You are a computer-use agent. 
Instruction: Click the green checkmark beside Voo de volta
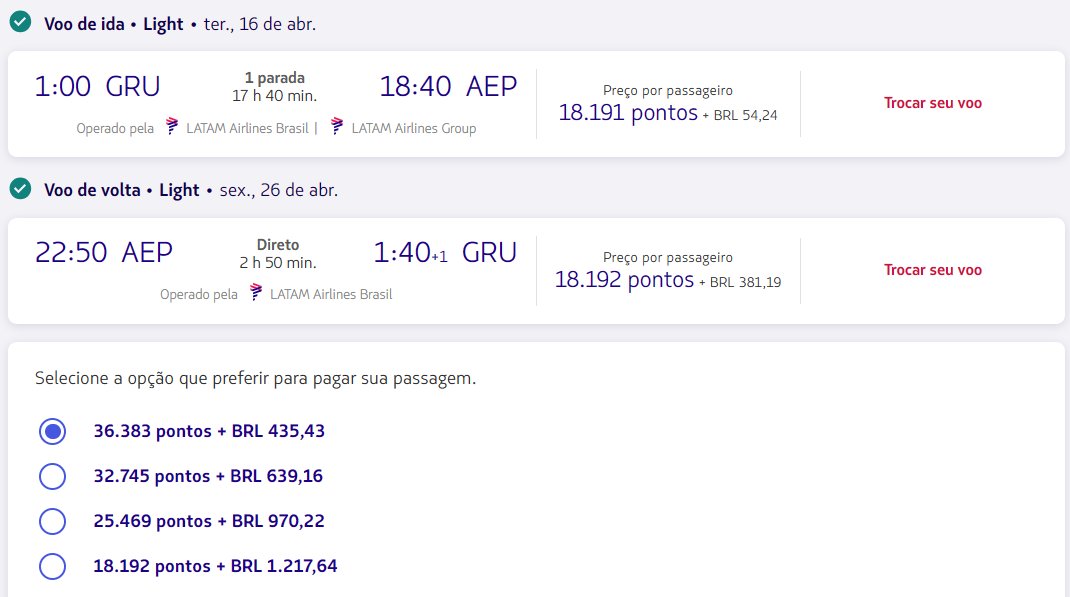point(20,188)
